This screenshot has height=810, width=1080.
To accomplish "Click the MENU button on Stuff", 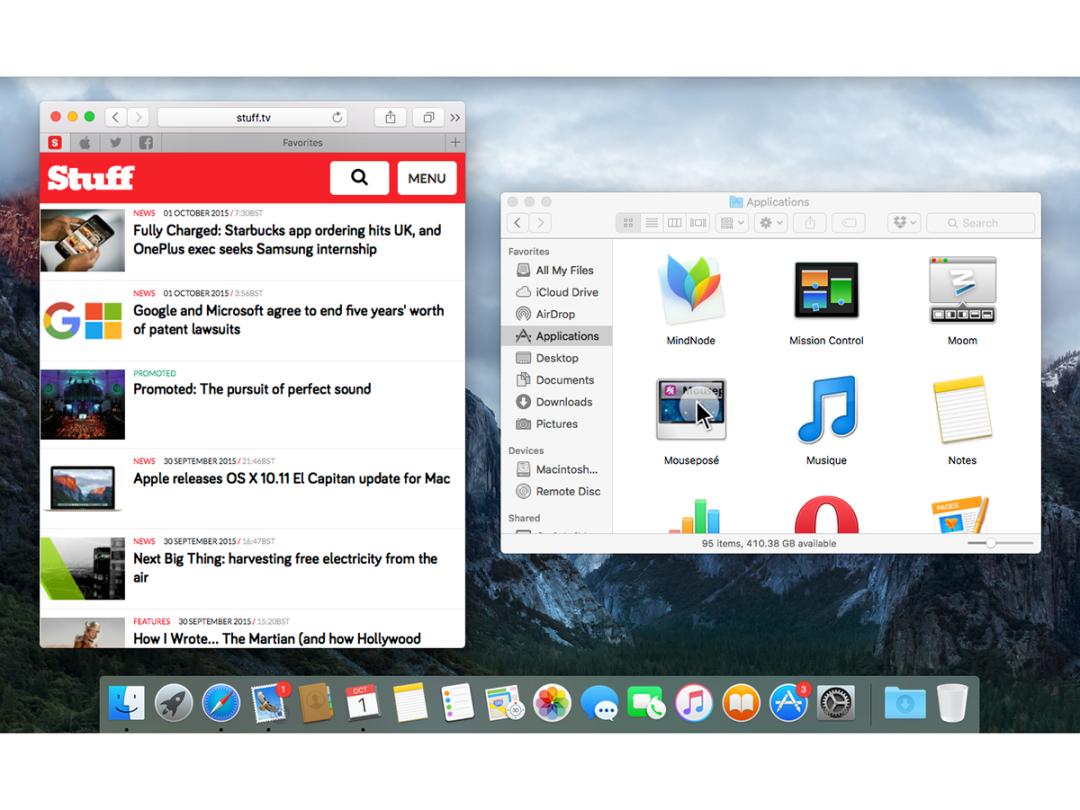I will tap(427, 178).
